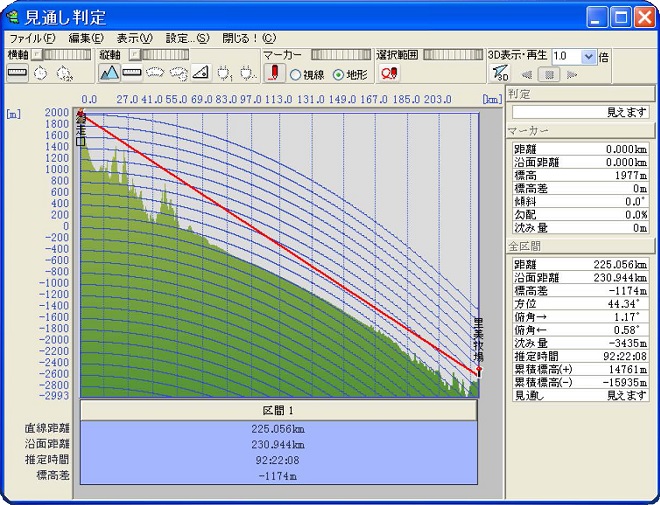Select the vertical-axis double curvature icon

(178, 73)
